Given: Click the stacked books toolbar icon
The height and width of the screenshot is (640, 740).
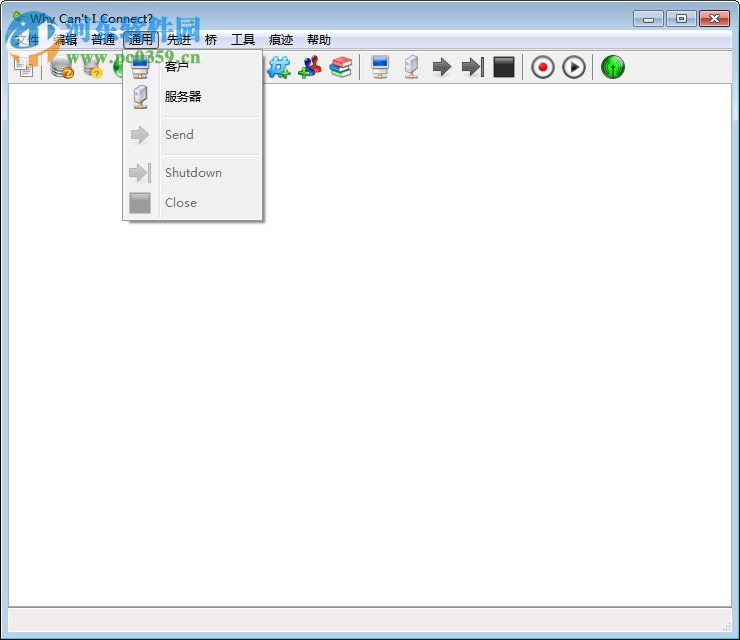Looking at the screenshot, I should (341, 67).
